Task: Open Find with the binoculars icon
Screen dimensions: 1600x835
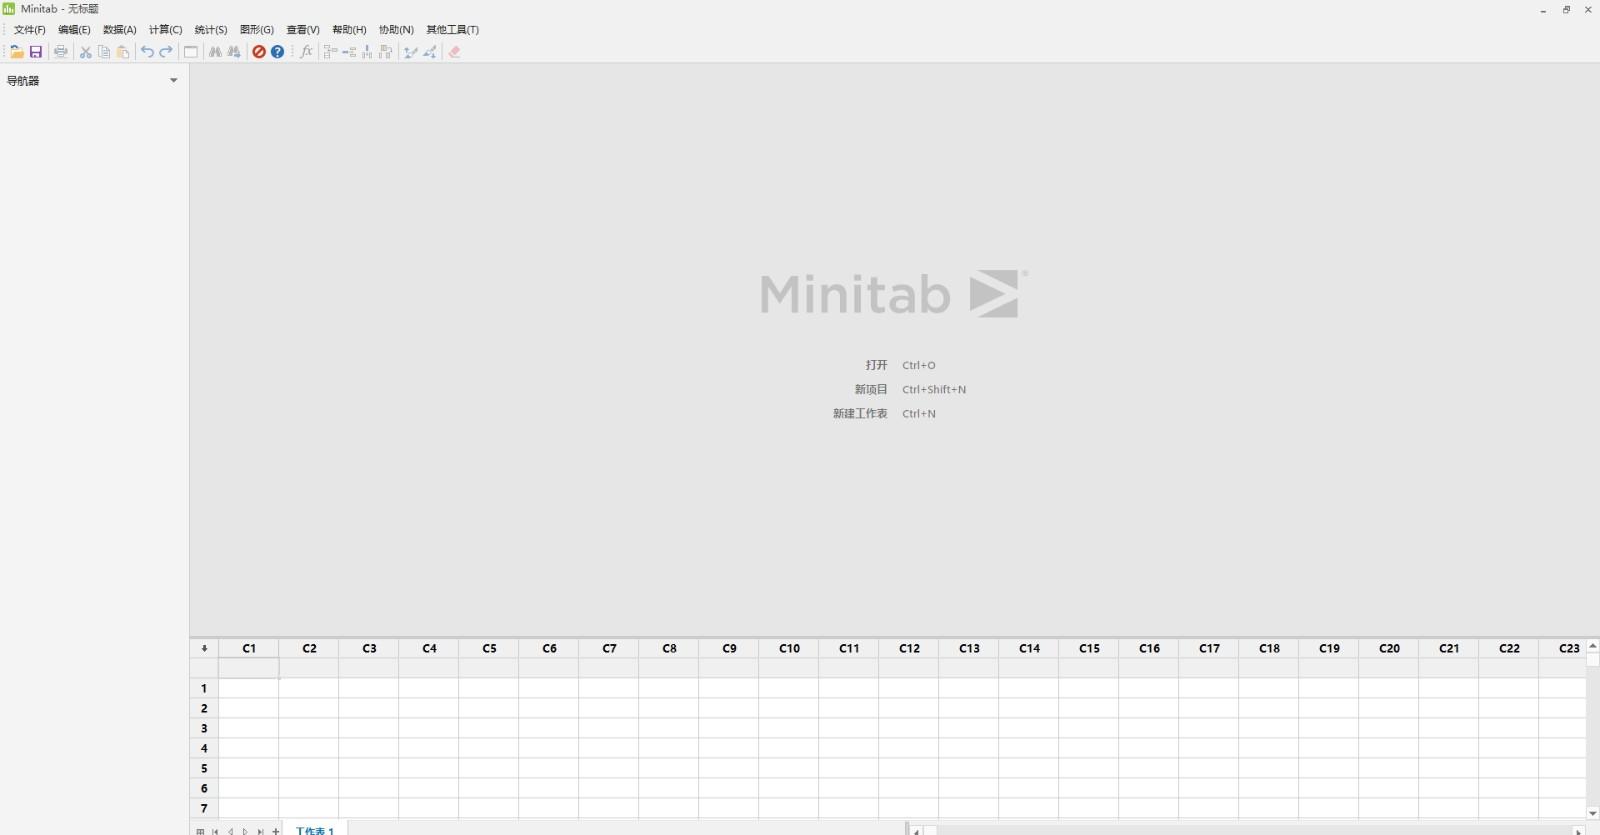Action: pos(215,52)
